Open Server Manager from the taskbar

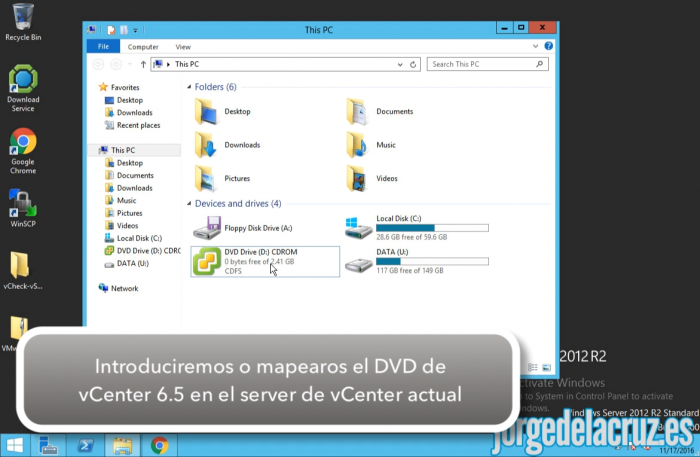click(48, 445)
